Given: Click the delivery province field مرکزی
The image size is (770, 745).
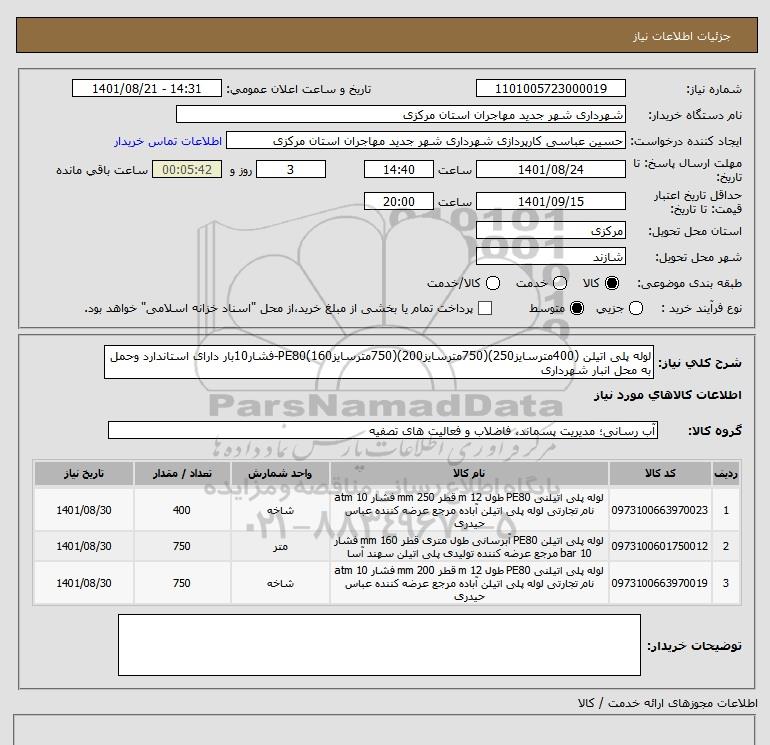Looking at the screenshot, I should point(550,230).
